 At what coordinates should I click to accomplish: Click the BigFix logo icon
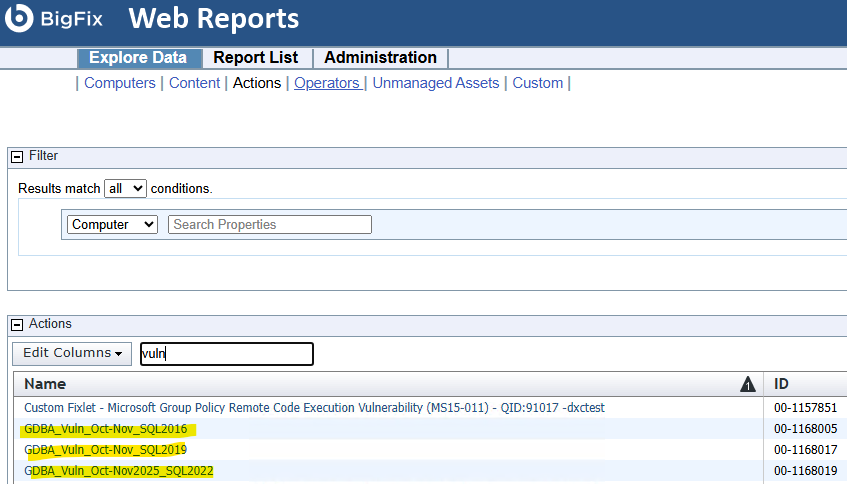point(19,18)
